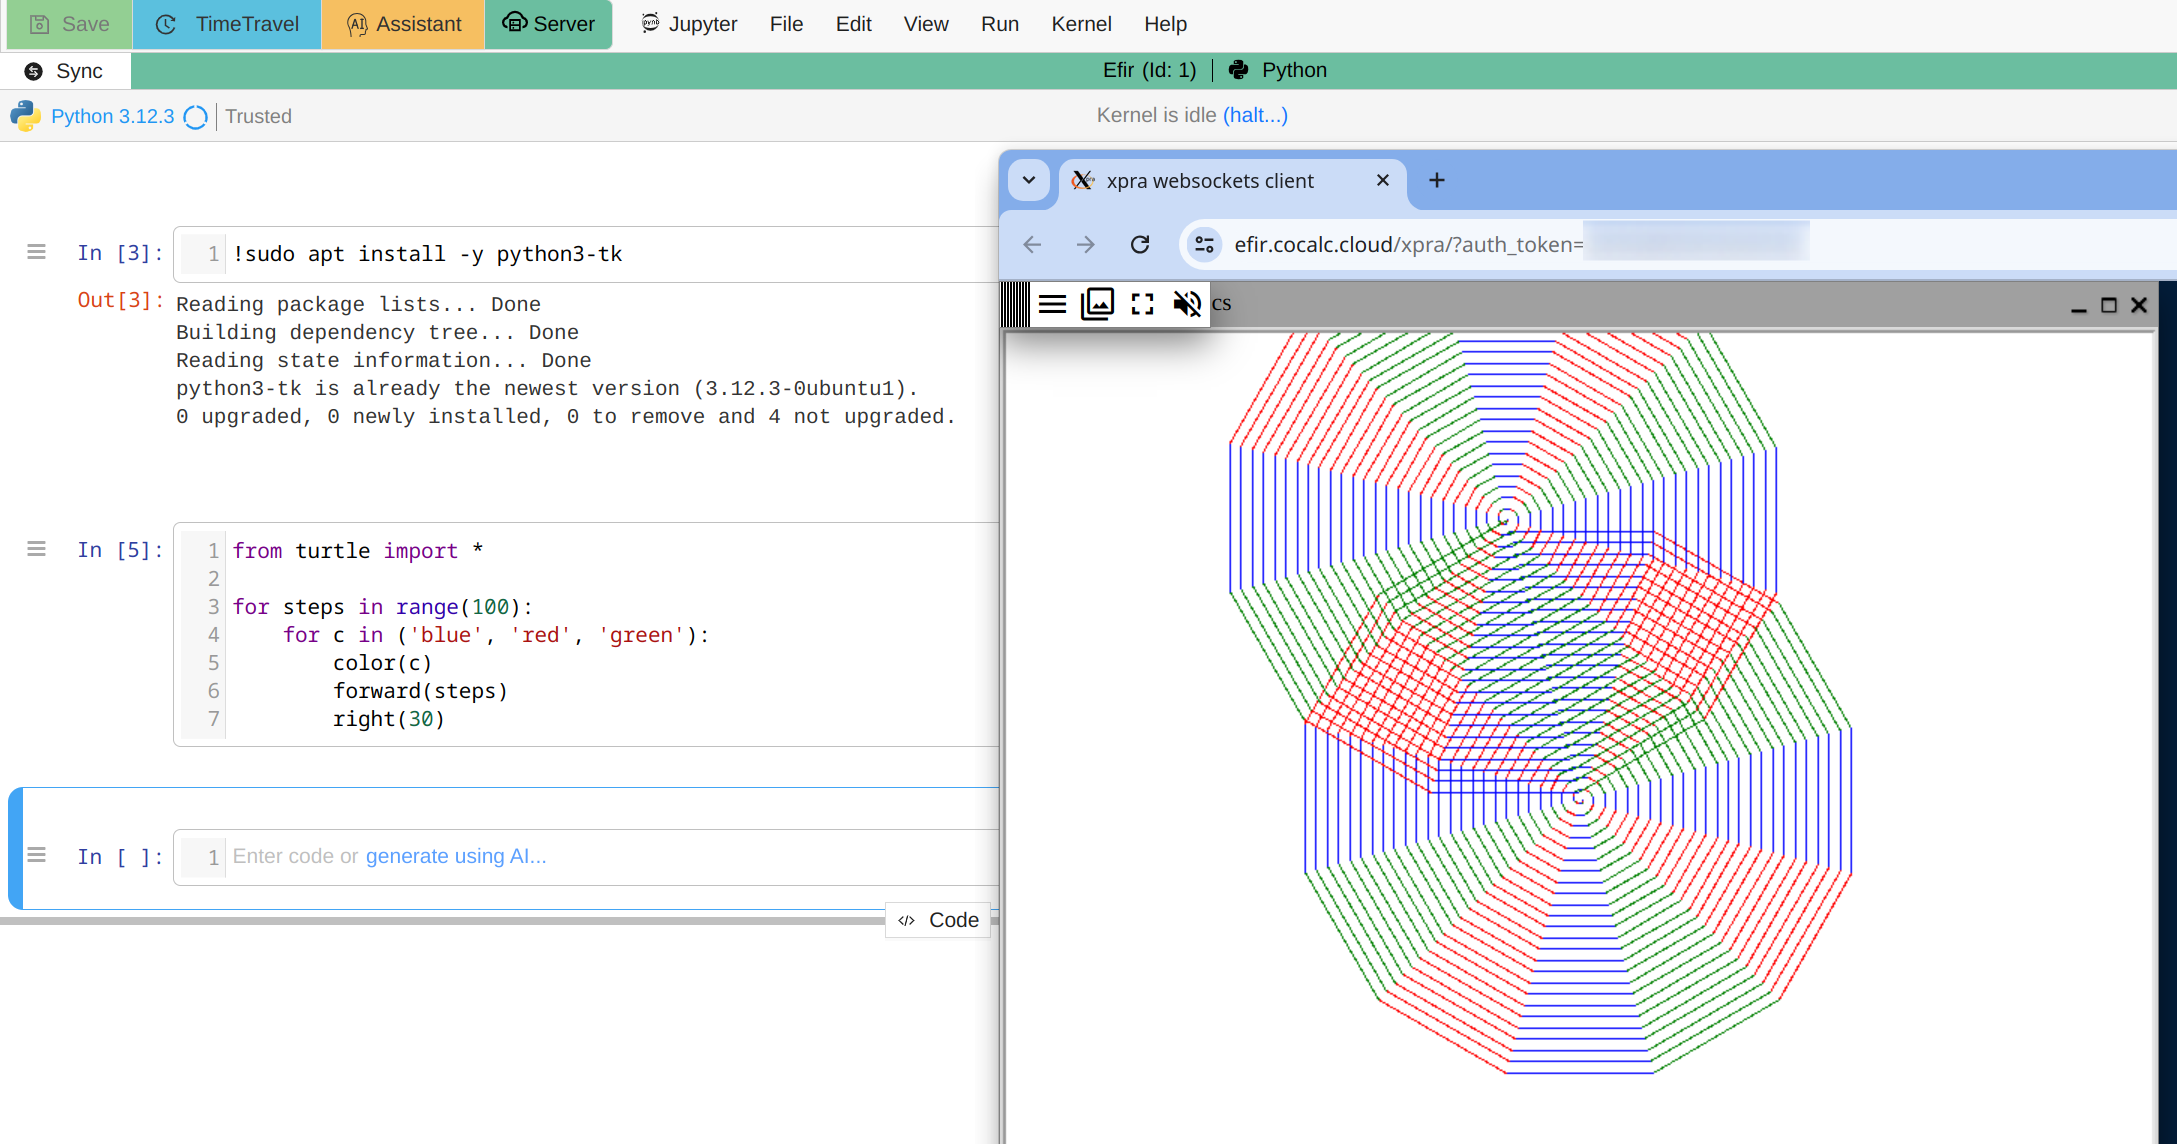Click the xpra hamburger menu icon
The width and height of the screenshot is (2177, 1144).
pos(1052,304)
